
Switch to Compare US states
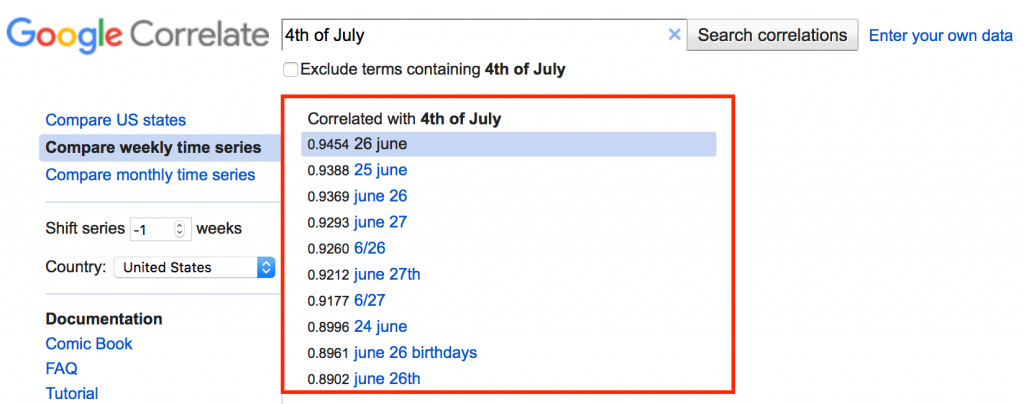click(116, 120)
